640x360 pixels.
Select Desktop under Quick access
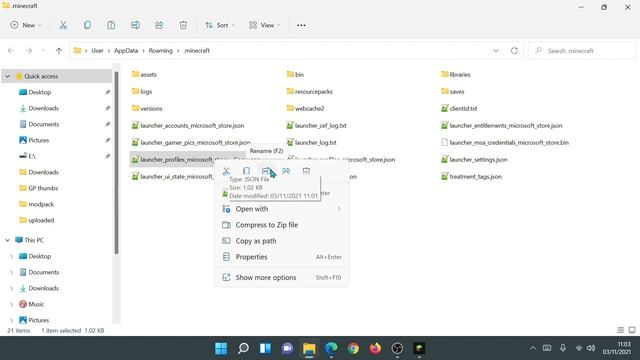tap(40, 92)
